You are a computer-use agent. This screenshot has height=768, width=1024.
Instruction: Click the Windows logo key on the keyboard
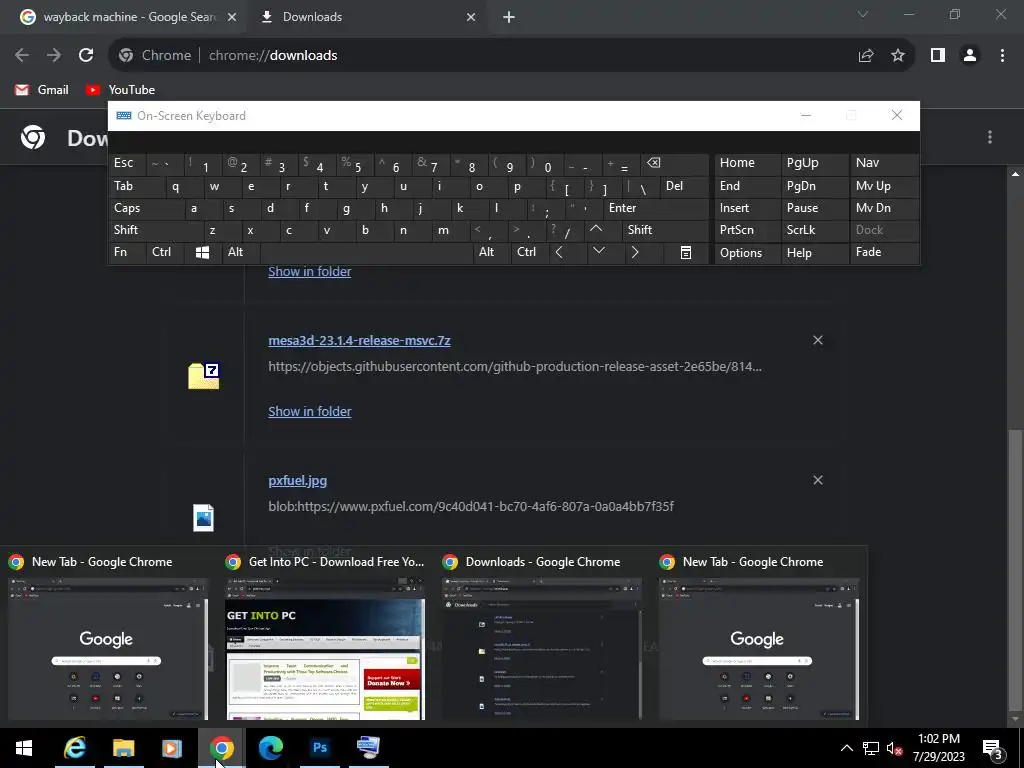coord(202,252)
